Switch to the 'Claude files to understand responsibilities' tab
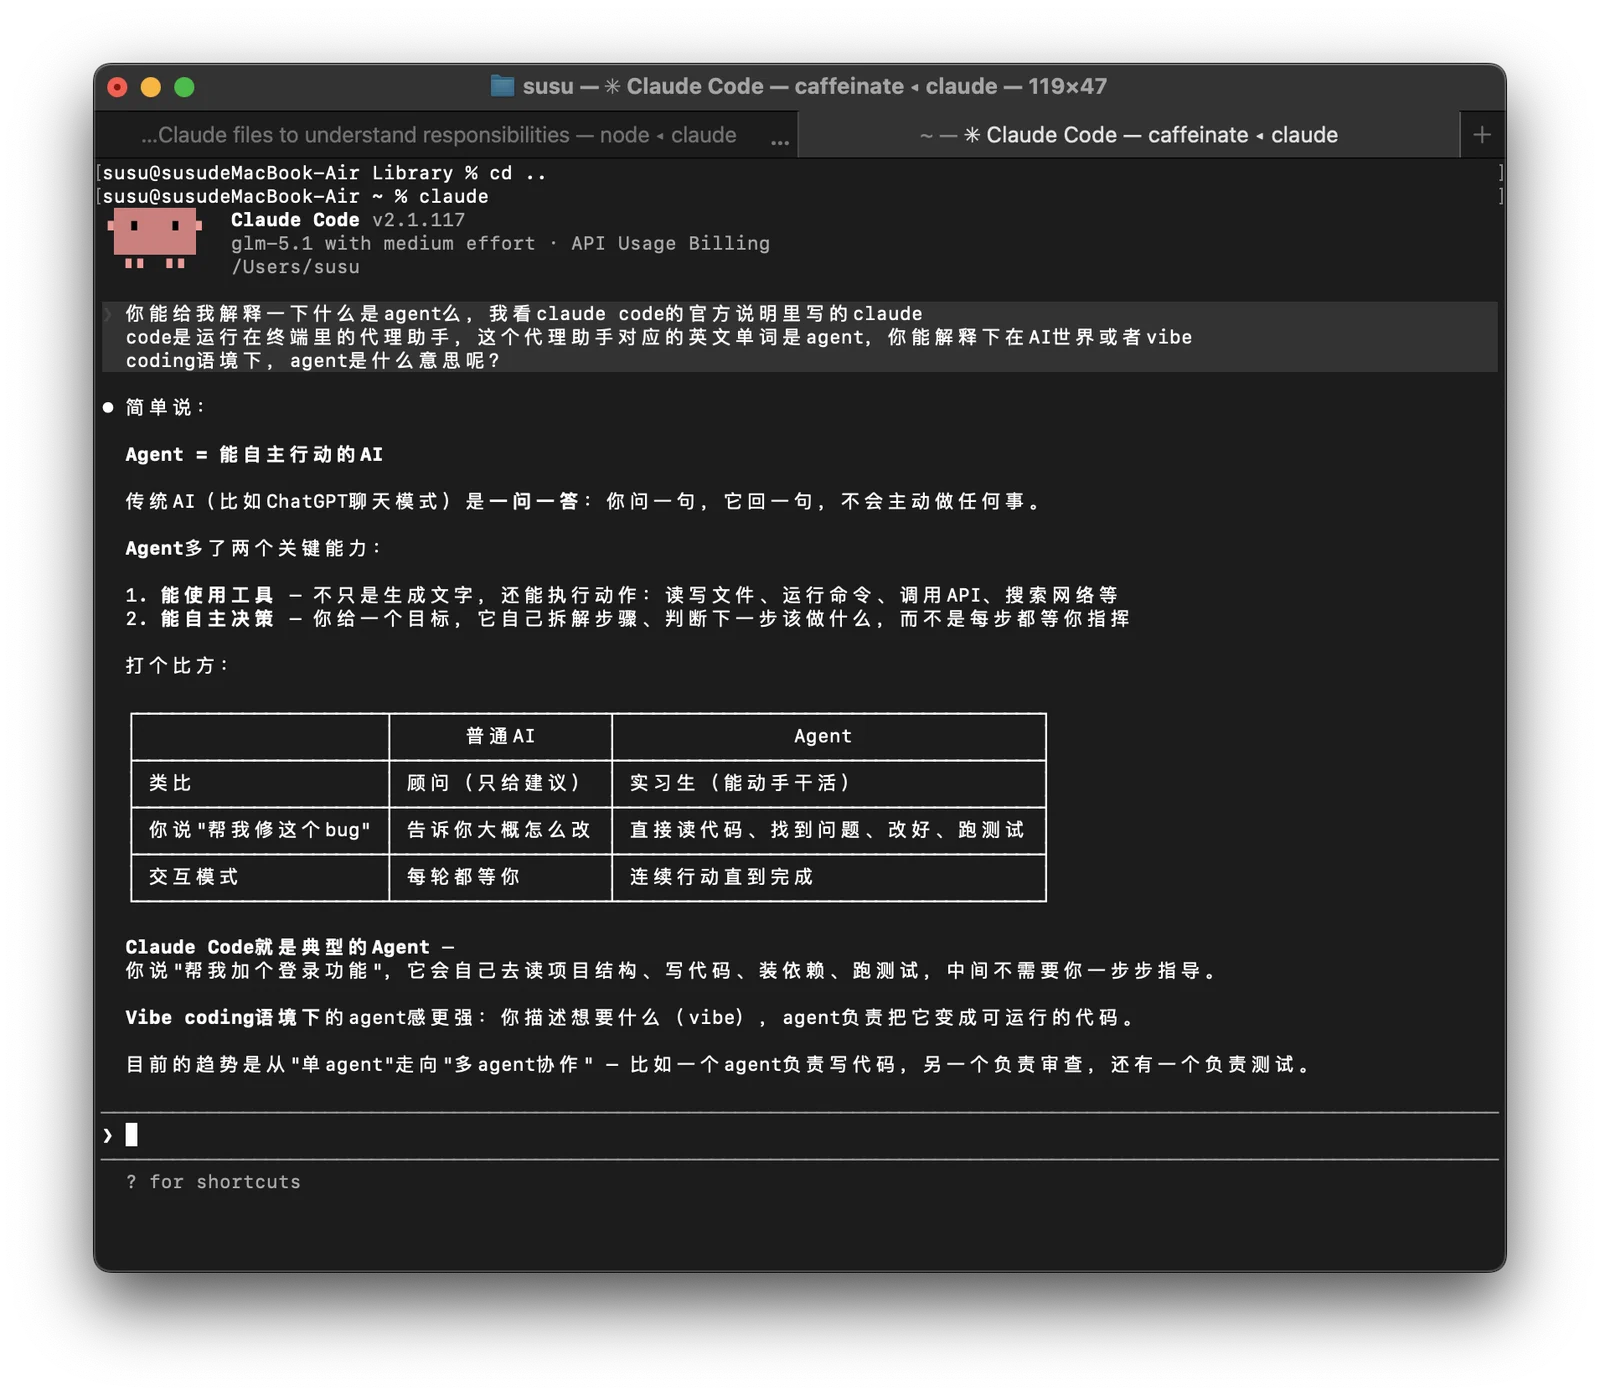The width and height of the screenshot is (1600, 1396). (x=447, y=135)
